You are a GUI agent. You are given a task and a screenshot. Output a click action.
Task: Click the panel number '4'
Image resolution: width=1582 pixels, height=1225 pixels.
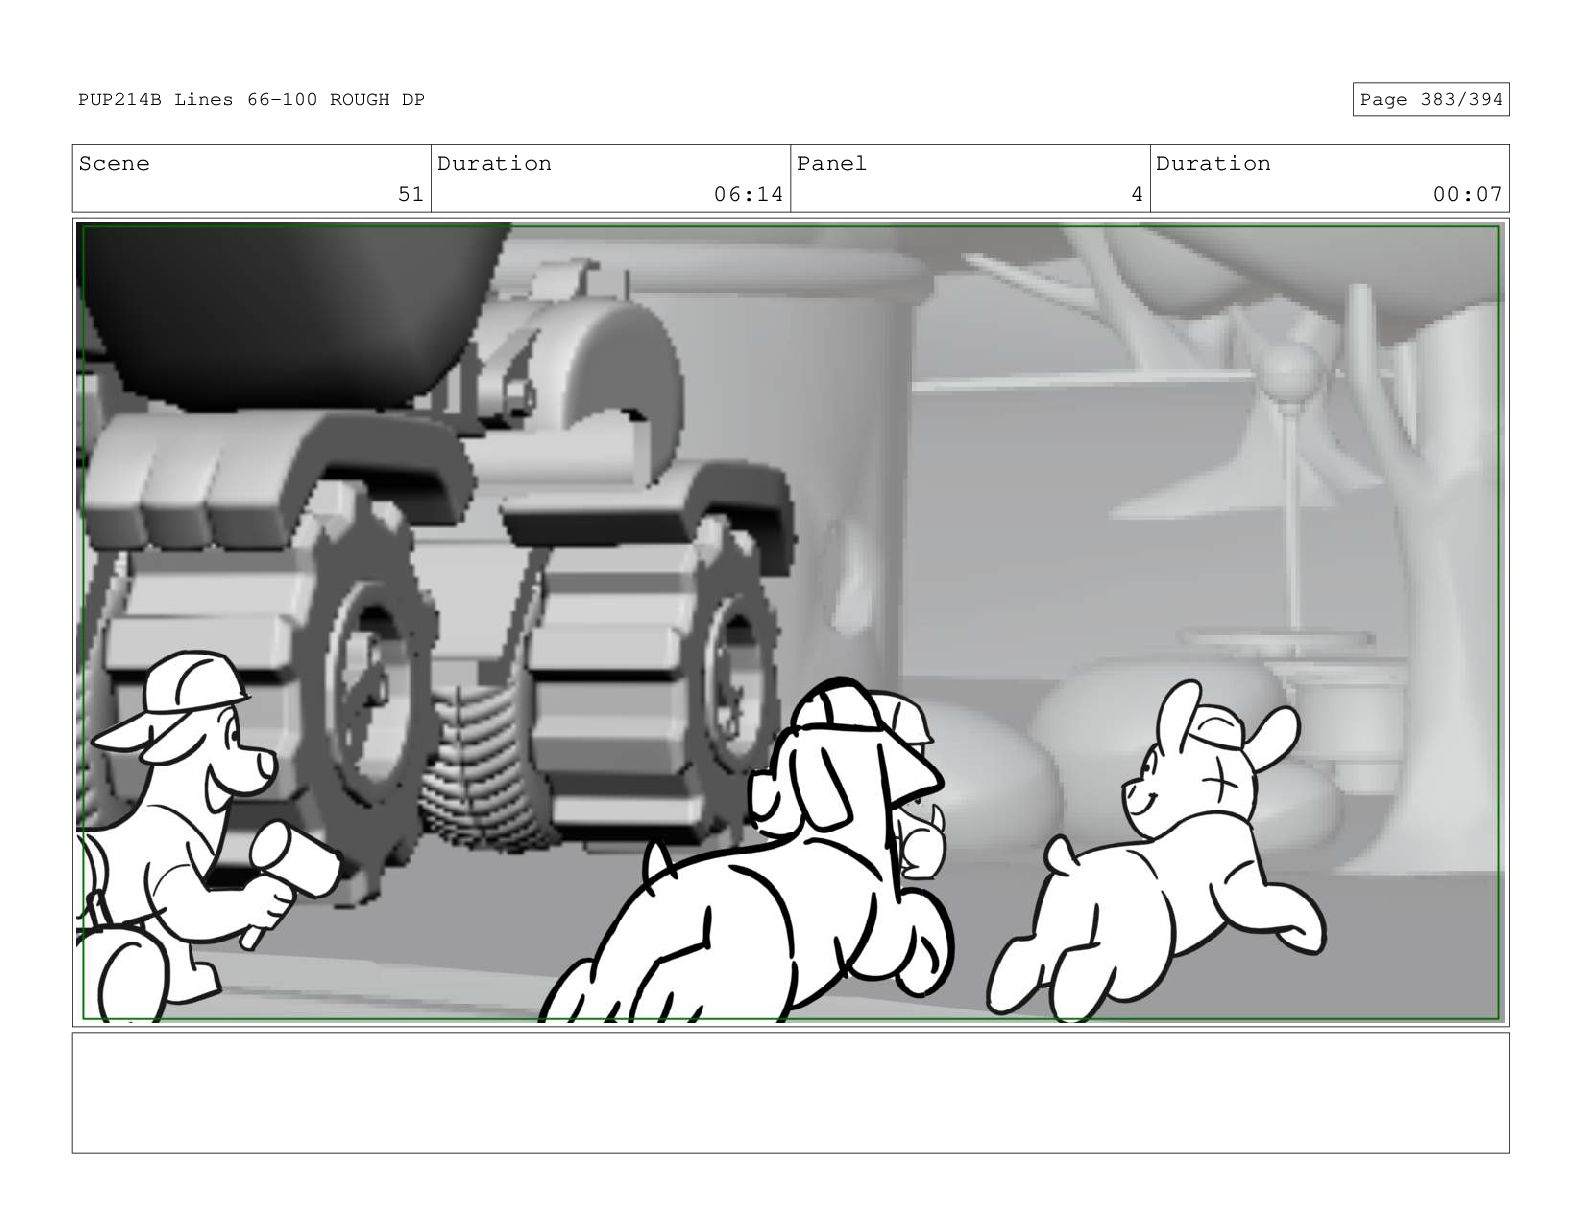coord(1136,194)
